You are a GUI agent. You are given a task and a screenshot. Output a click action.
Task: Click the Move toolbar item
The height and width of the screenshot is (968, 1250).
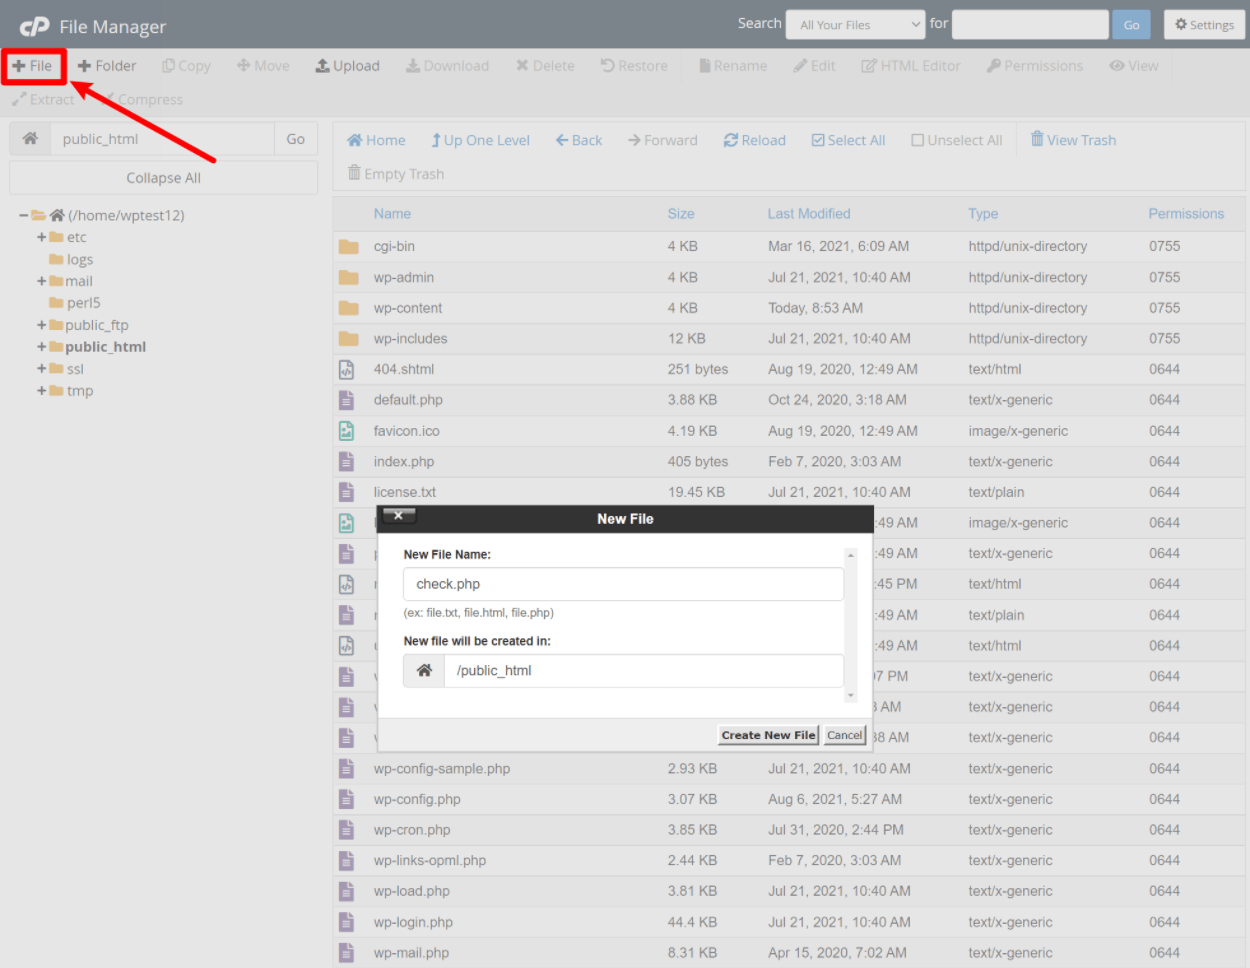pyautogui.click(x=264, y=66)
